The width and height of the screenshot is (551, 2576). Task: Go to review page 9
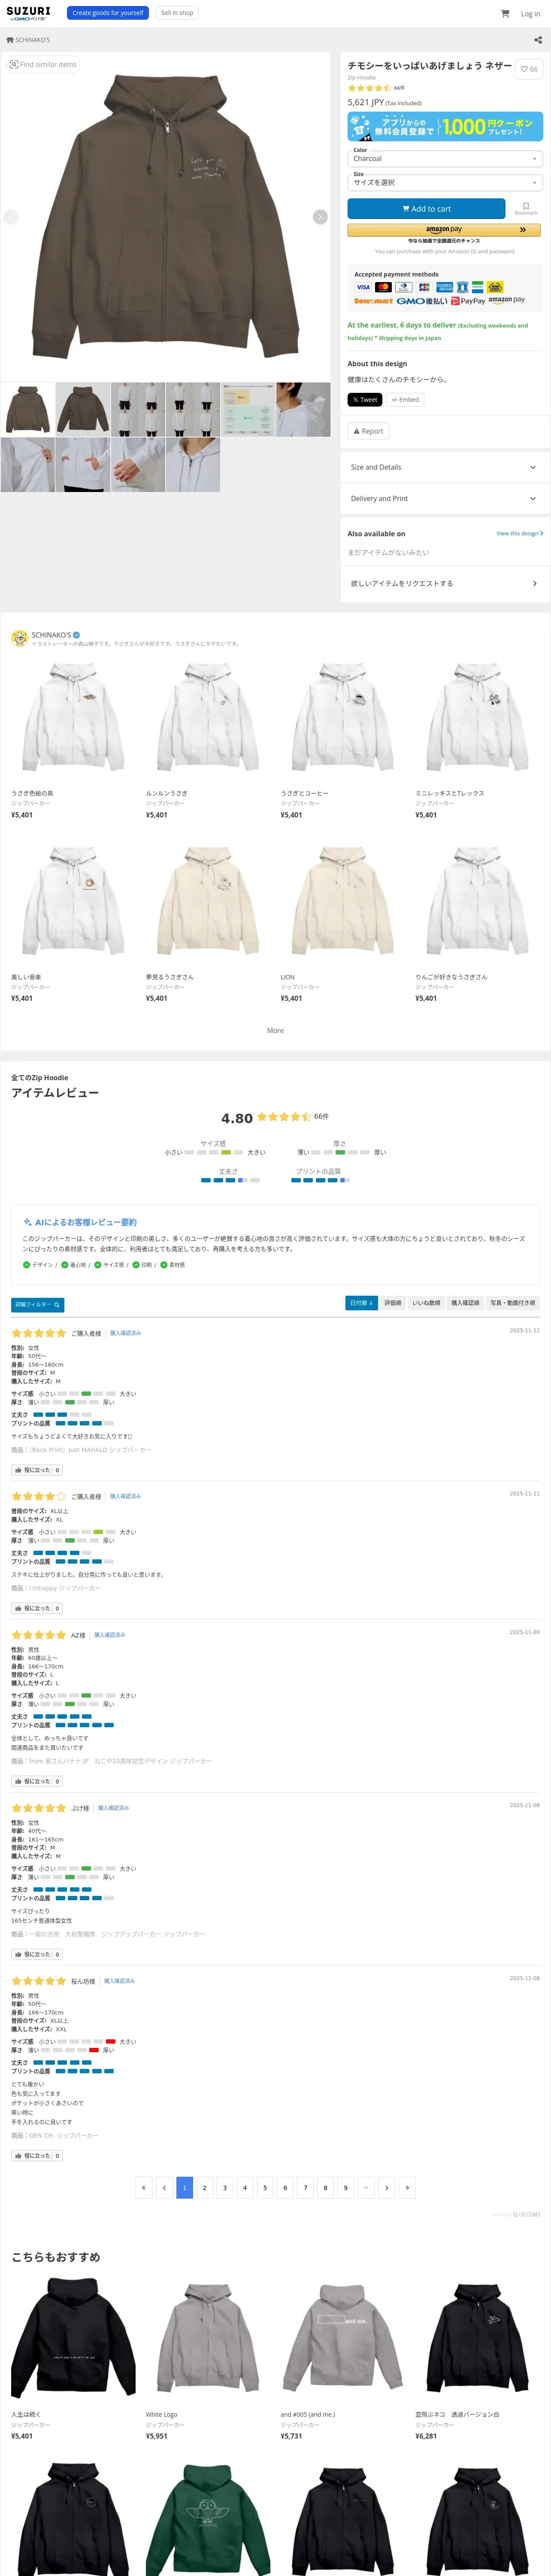tap(345, 2188)
